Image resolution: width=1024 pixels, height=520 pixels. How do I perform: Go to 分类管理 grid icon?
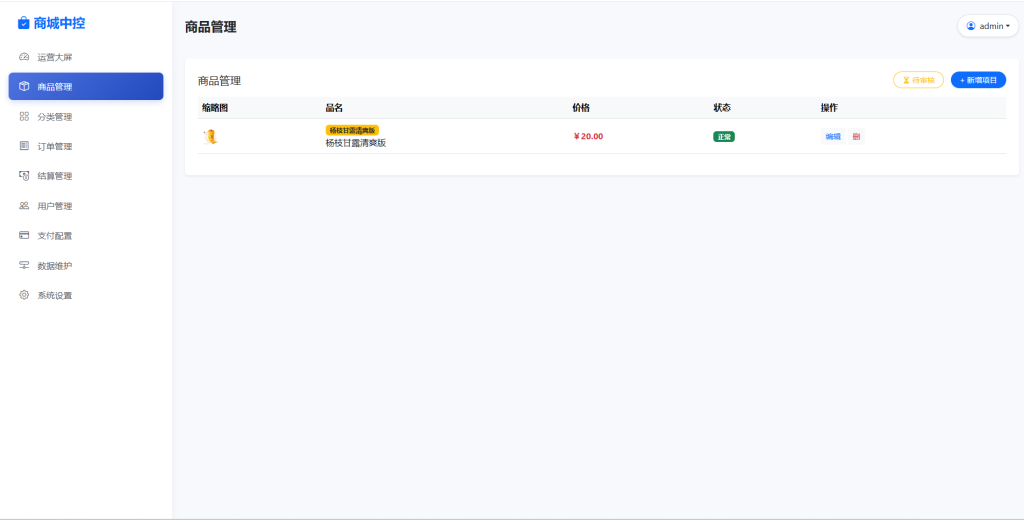[x=24, y=117]
